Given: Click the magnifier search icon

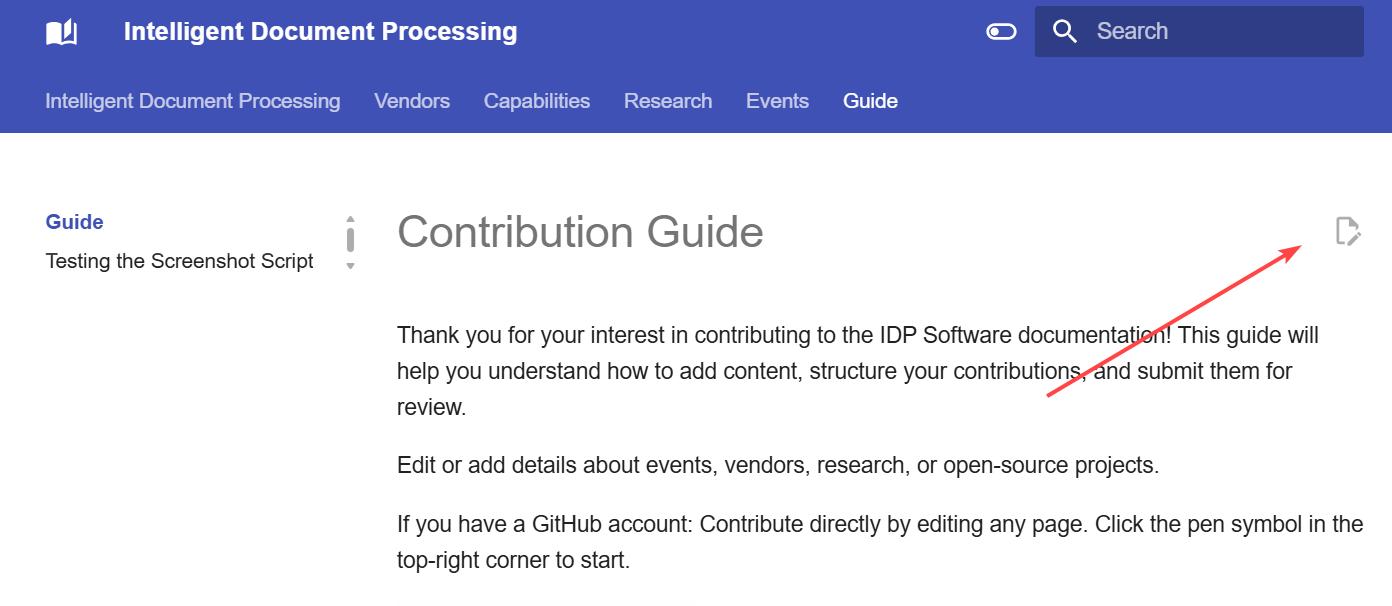Looking at the screenshot, I should [x=1065, y=32].
